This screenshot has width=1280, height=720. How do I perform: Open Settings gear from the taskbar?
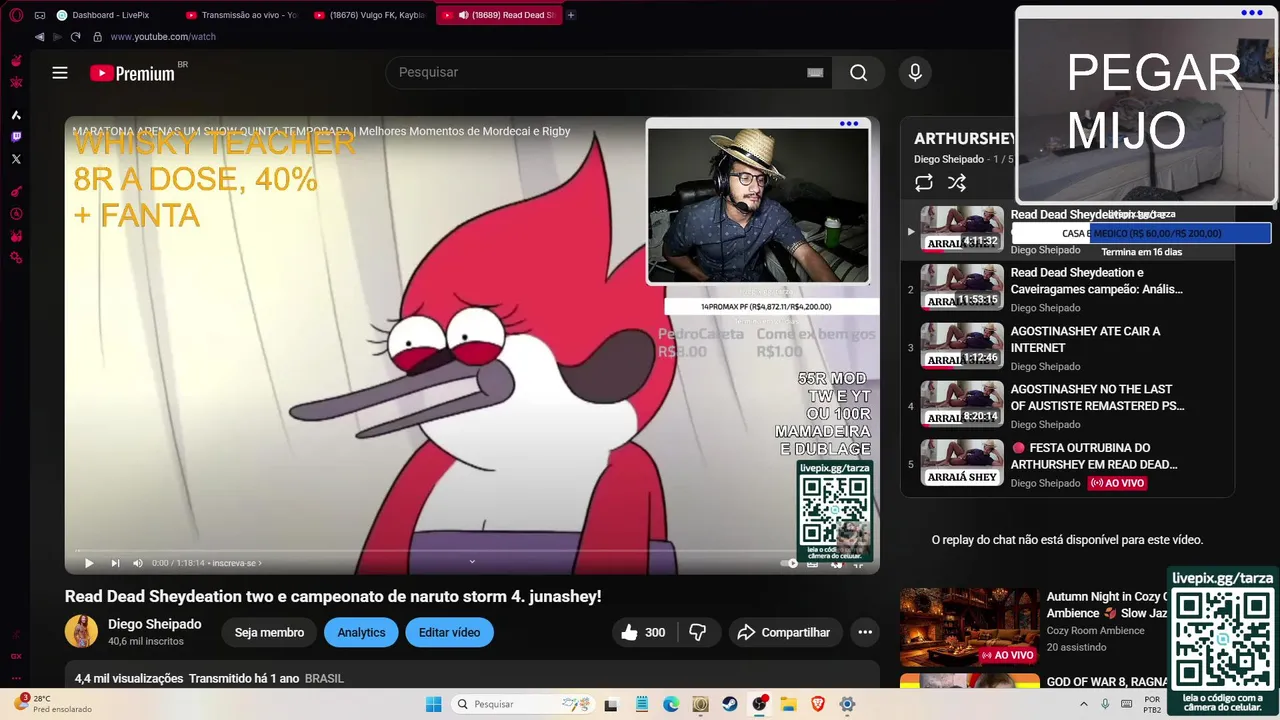point(847,704)
